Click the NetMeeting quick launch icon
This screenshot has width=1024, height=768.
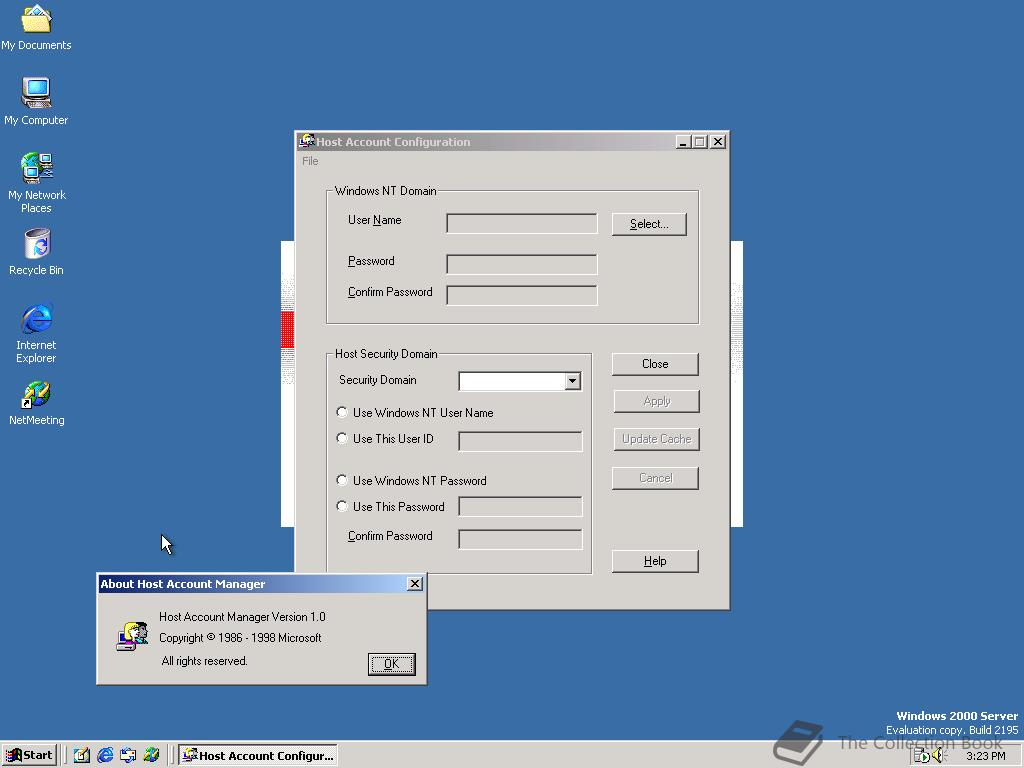[152, 755]
